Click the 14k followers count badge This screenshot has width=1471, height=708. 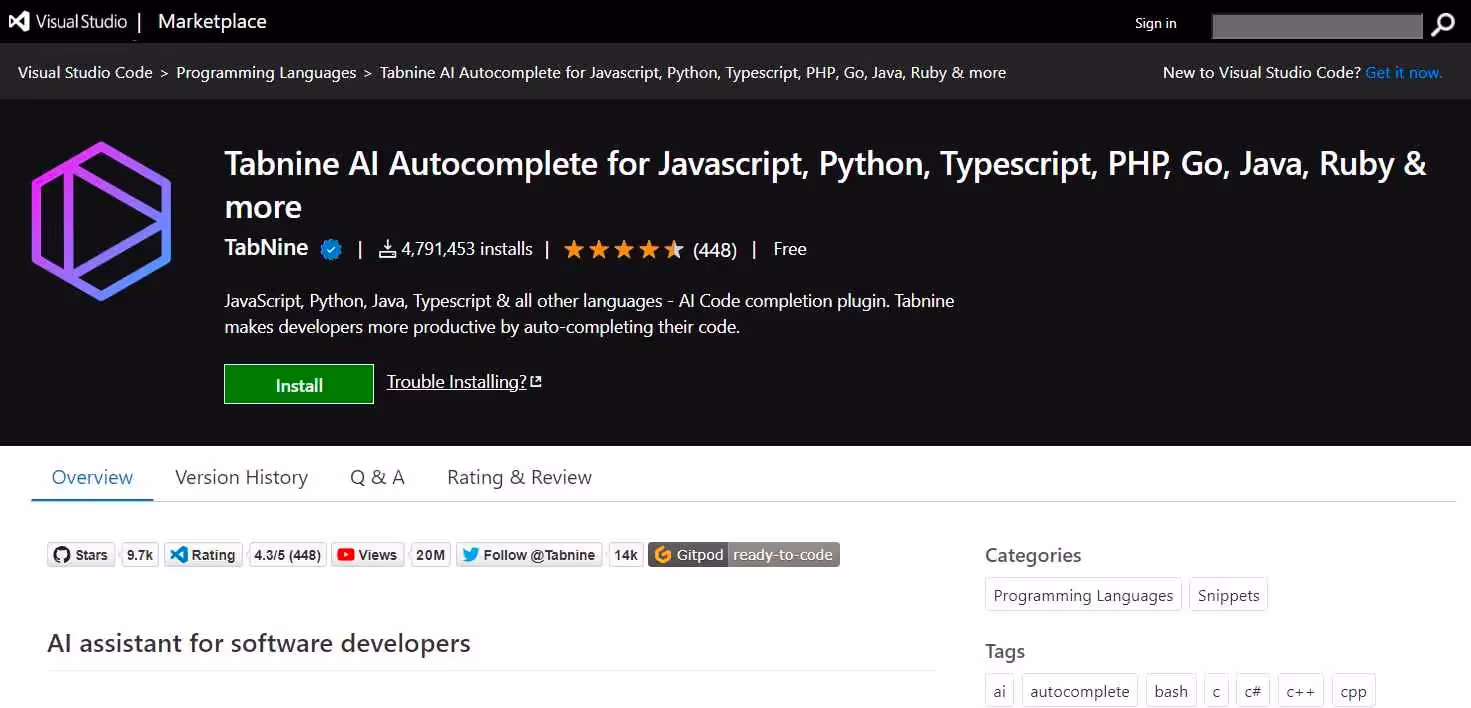[626, 555]
